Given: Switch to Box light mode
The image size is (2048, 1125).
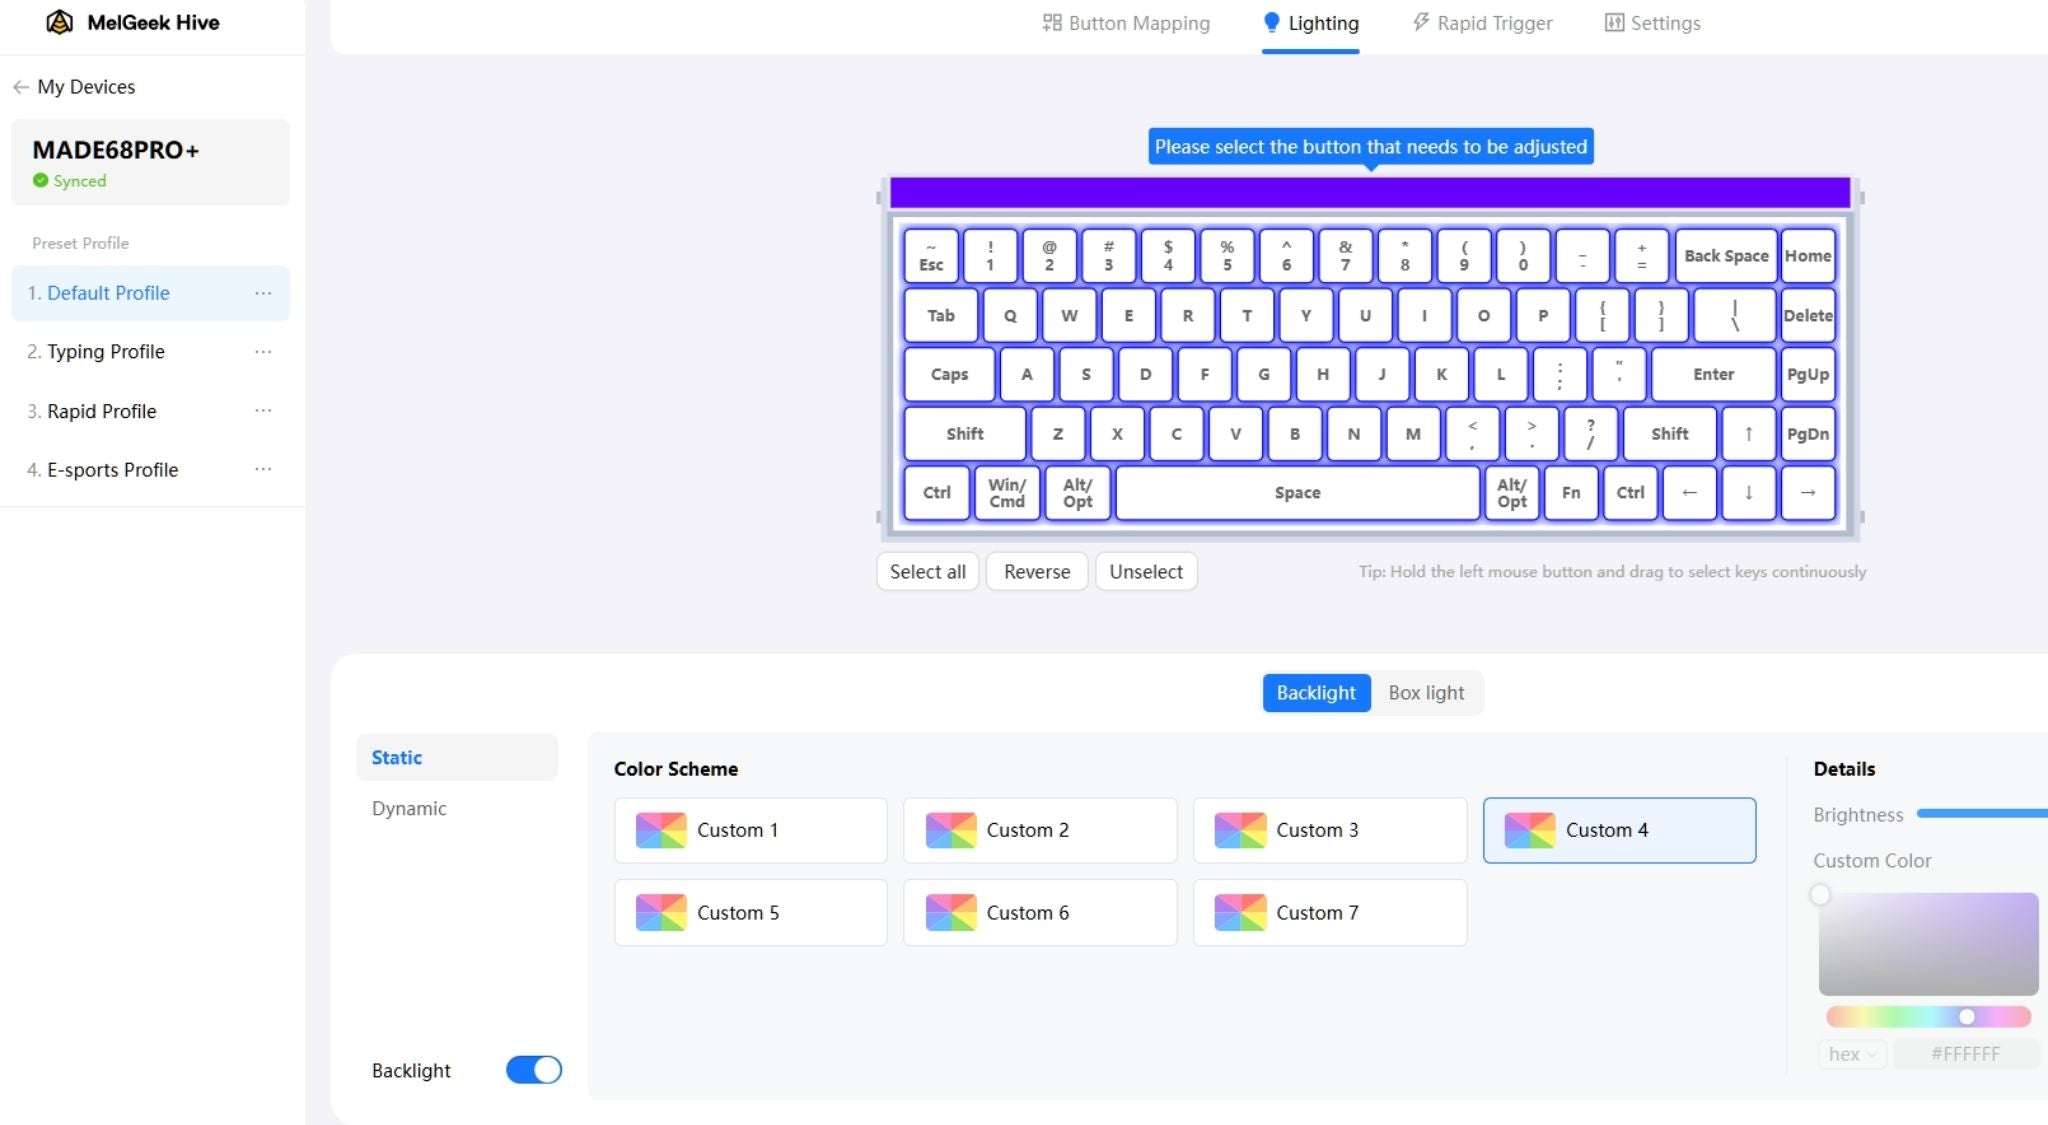Looking at the screenshot, I should tap(1426, 693).
